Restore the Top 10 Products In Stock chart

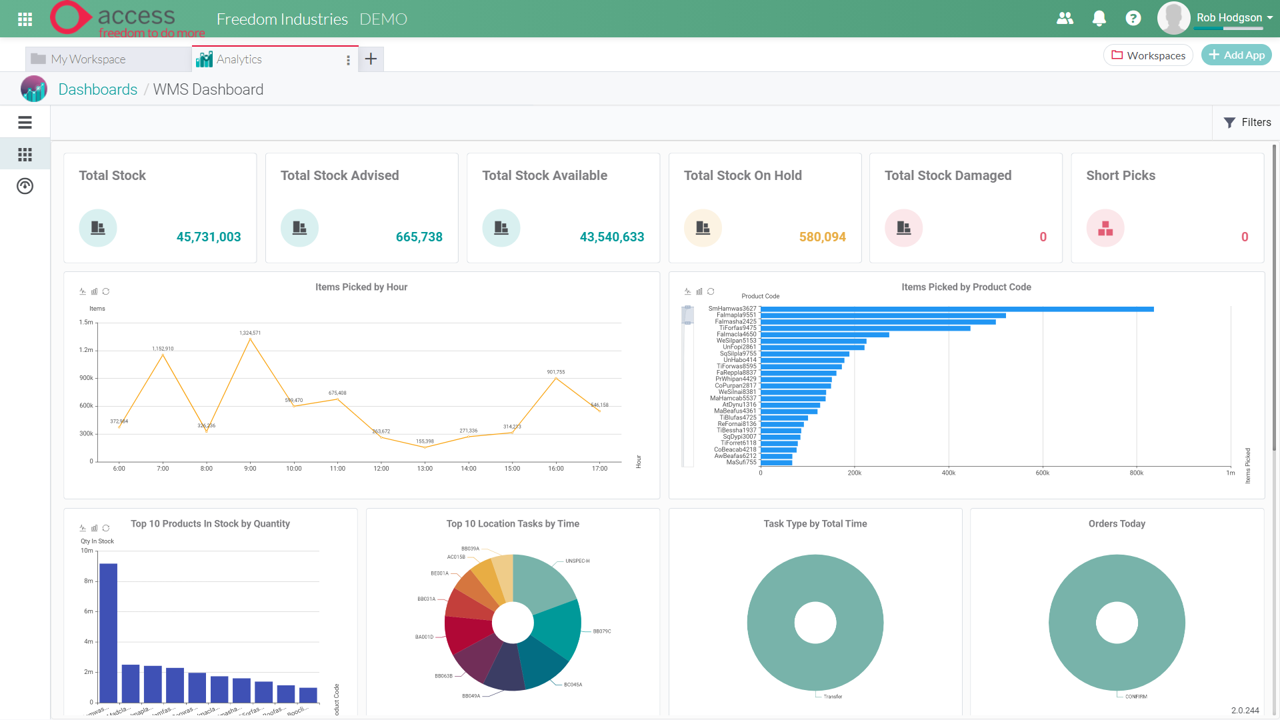(106, 528)
